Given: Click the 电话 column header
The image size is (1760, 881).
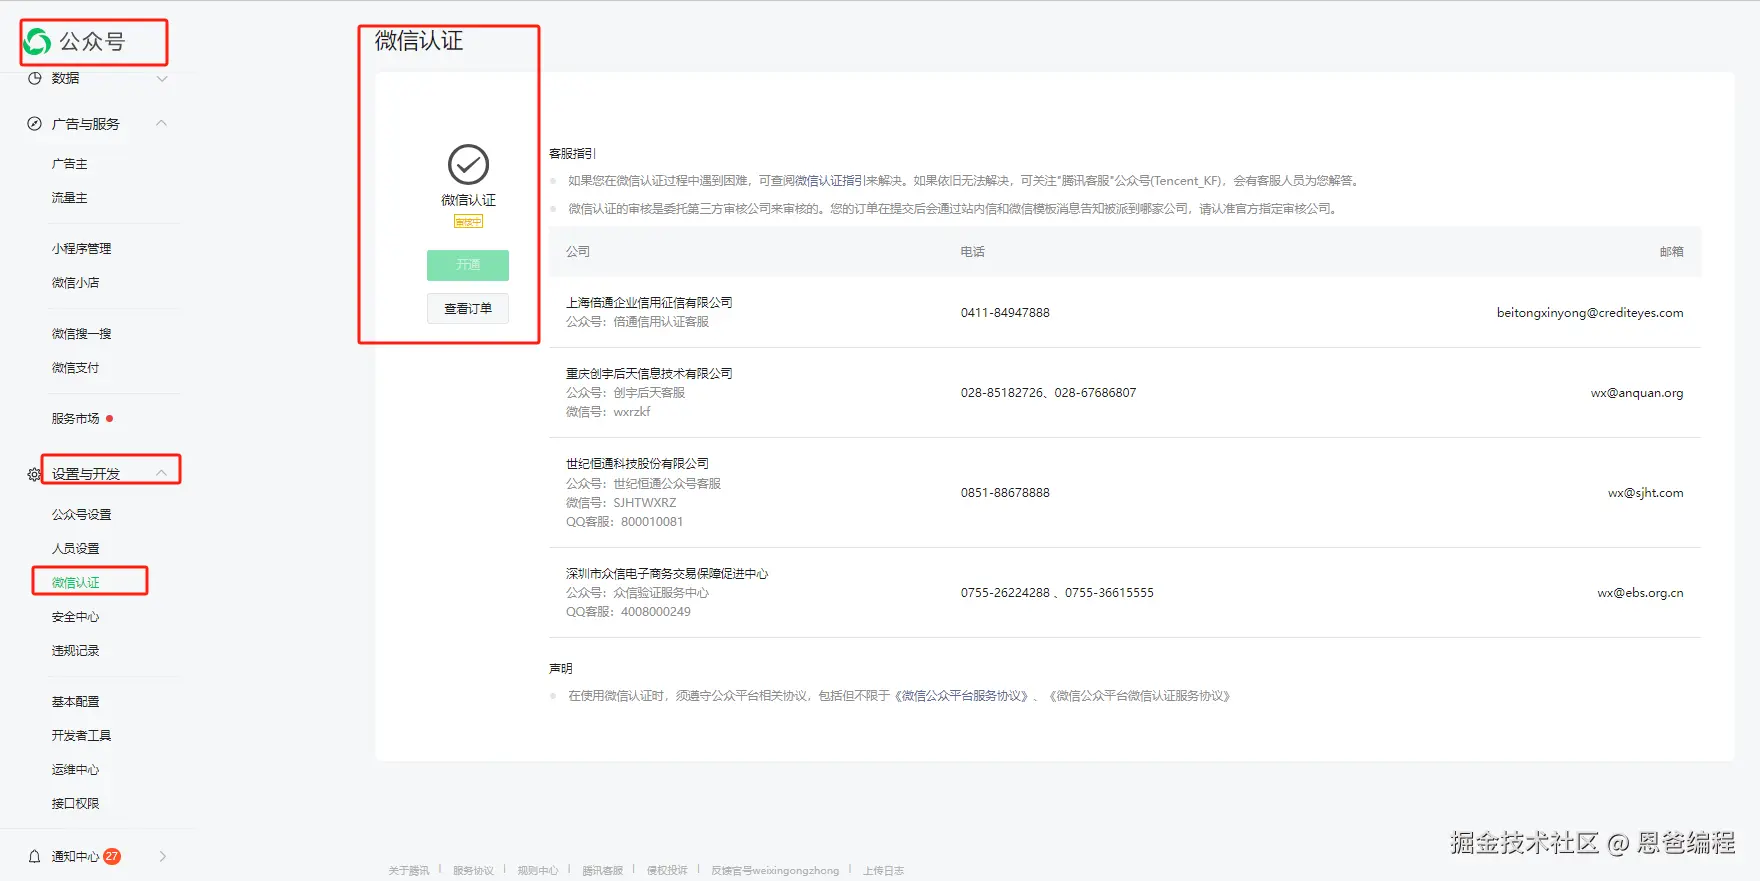Looking at the screenshot, I should 973,252.
